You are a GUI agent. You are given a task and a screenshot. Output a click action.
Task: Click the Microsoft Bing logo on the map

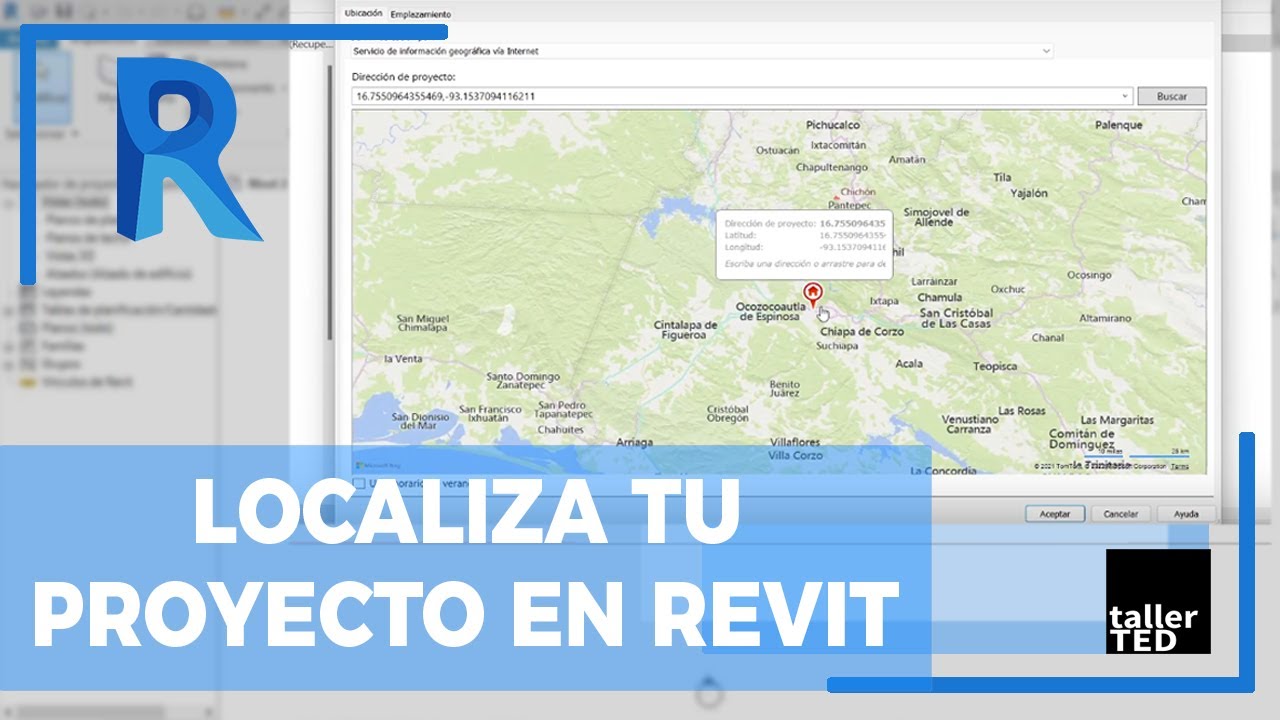pyautogui.click(x=378, y=466)
